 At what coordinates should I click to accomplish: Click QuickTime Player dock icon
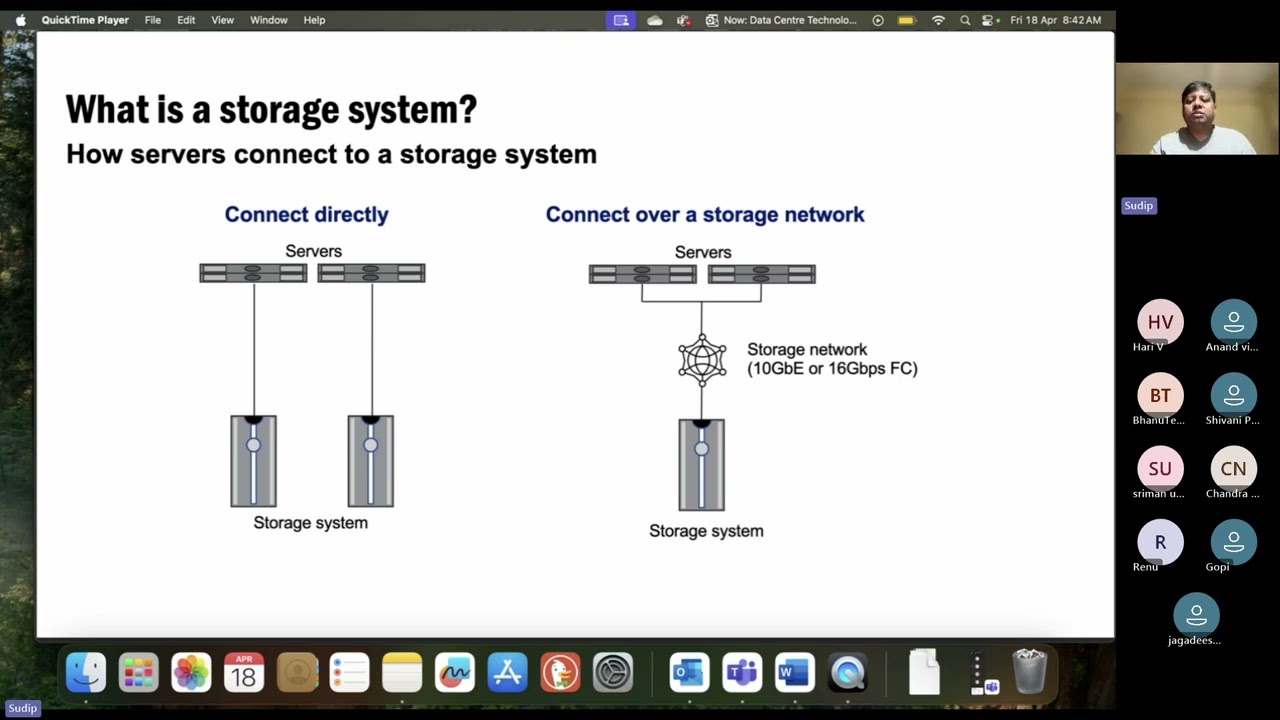pos(847,672)
